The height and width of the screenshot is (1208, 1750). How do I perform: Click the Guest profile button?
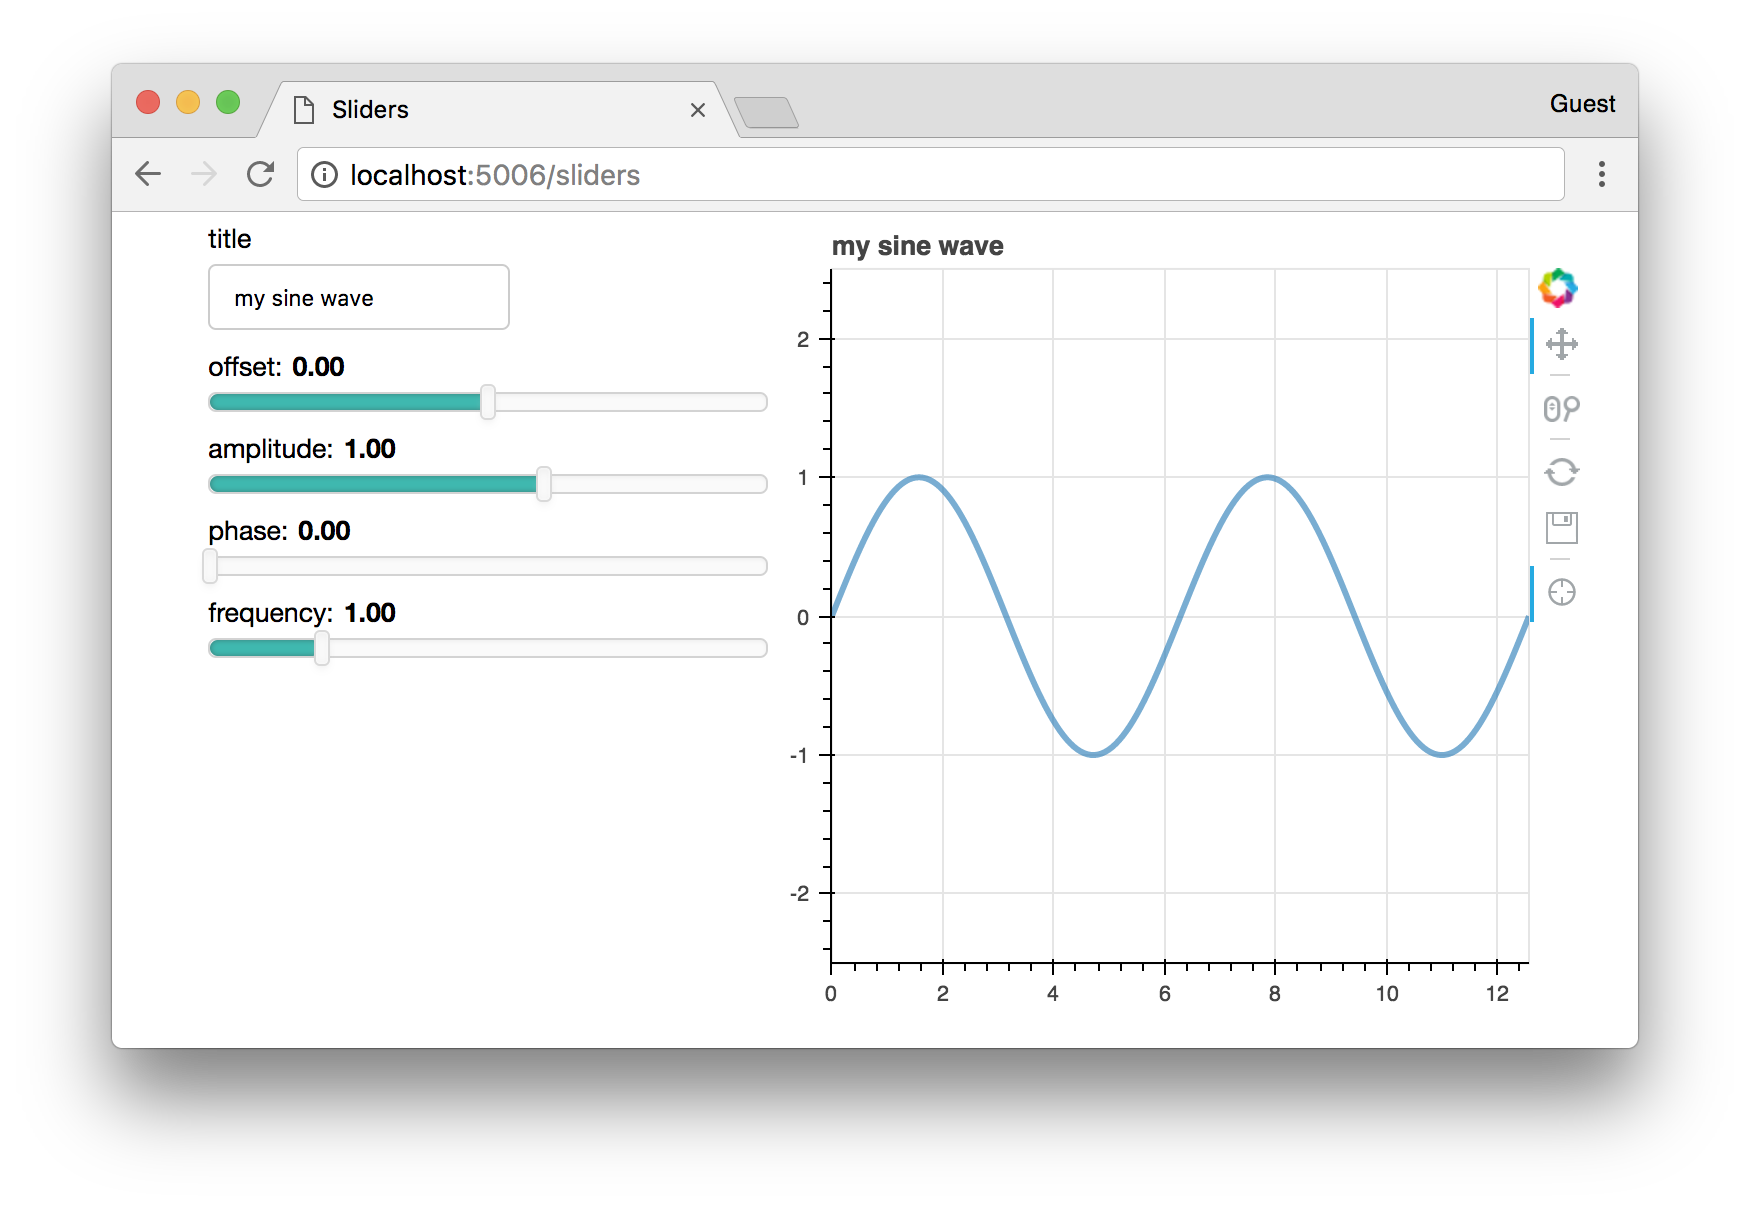click(1581, 104)
